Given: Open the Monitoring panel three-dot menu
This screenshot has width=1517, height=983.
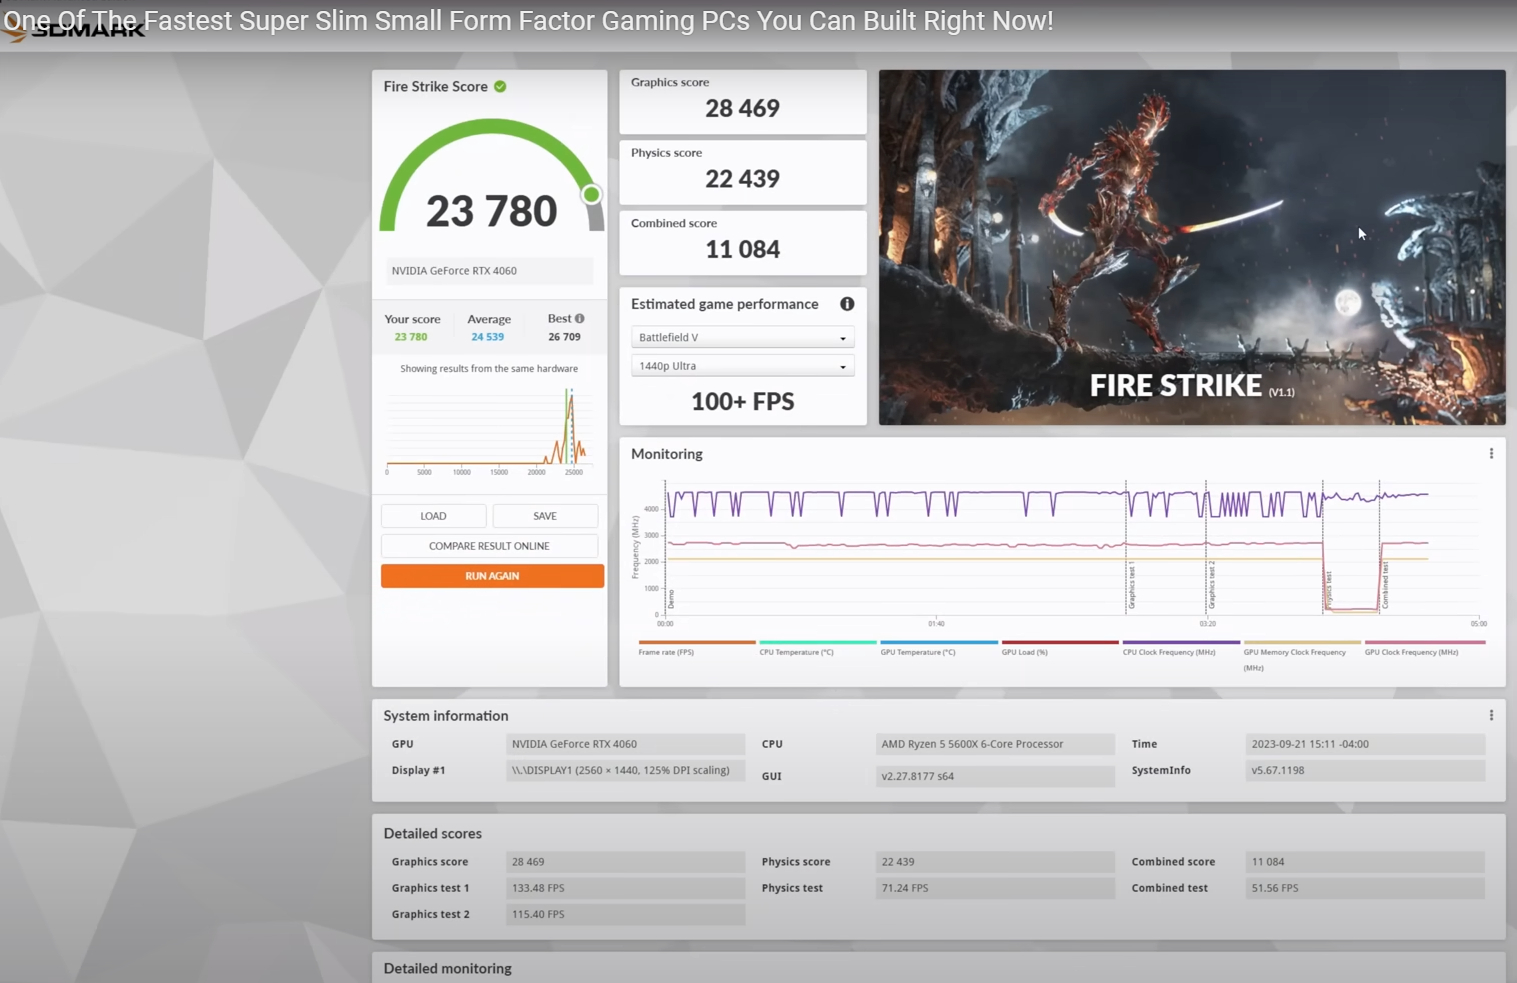Looking at the screenshot, I should coord(1491,454).
